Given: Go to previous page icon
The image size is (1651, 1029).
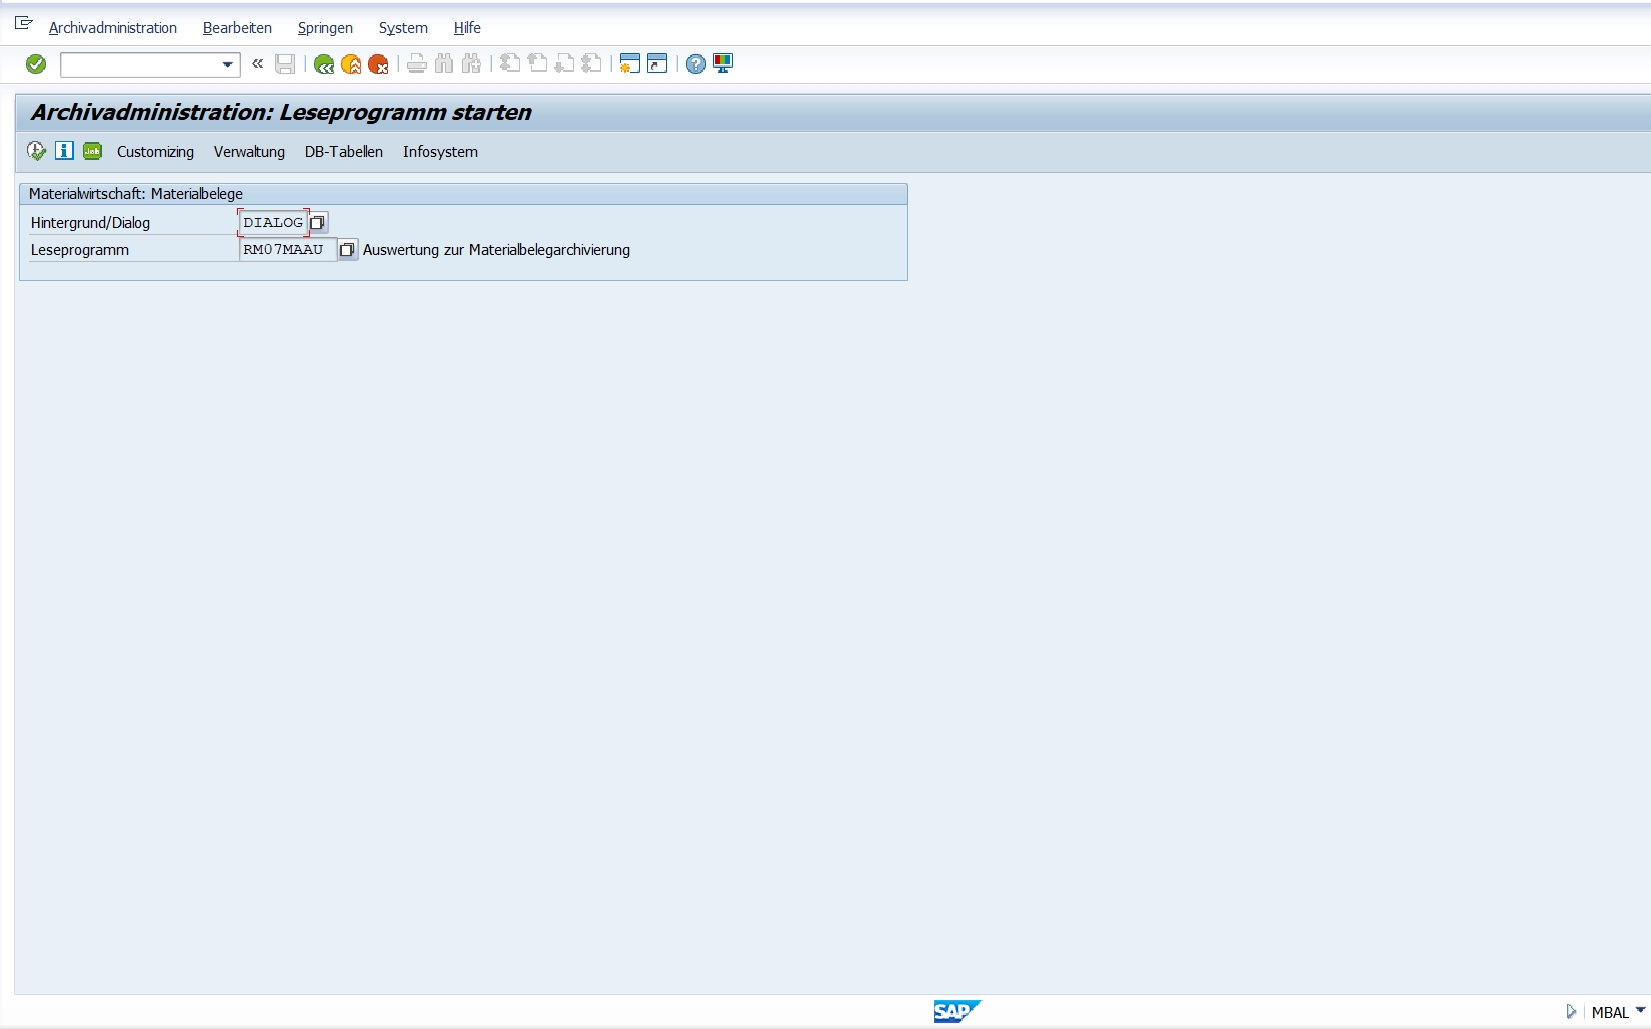Looking at the screenshot, I should (537, 64).
